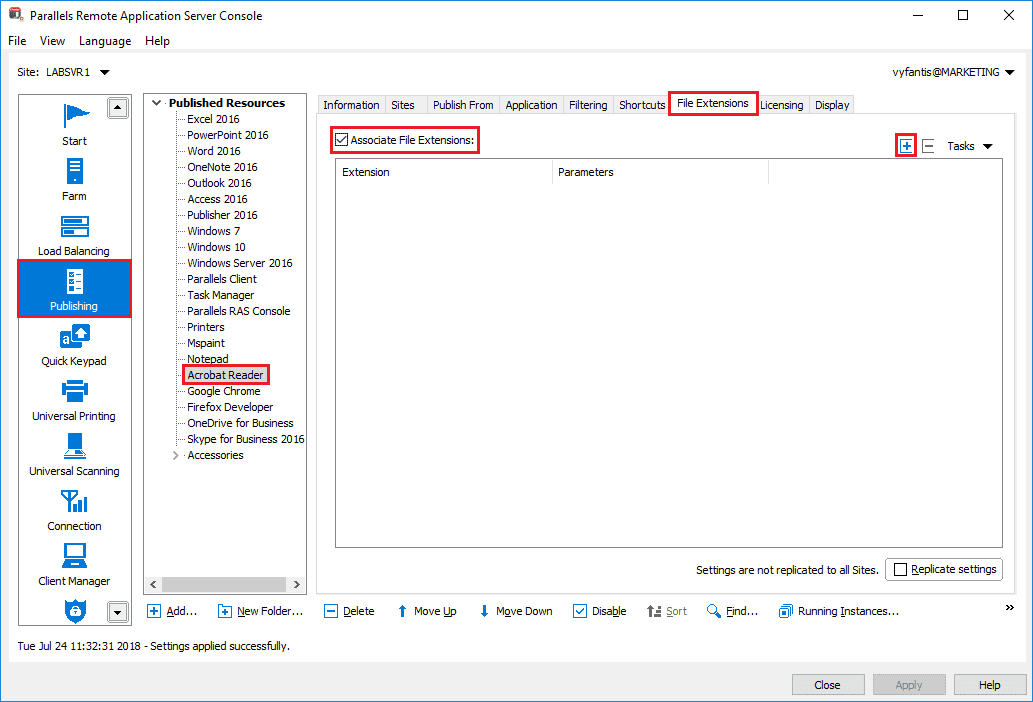Switch to the Licensing tab

pyautogui.click(x=782, y=105)
